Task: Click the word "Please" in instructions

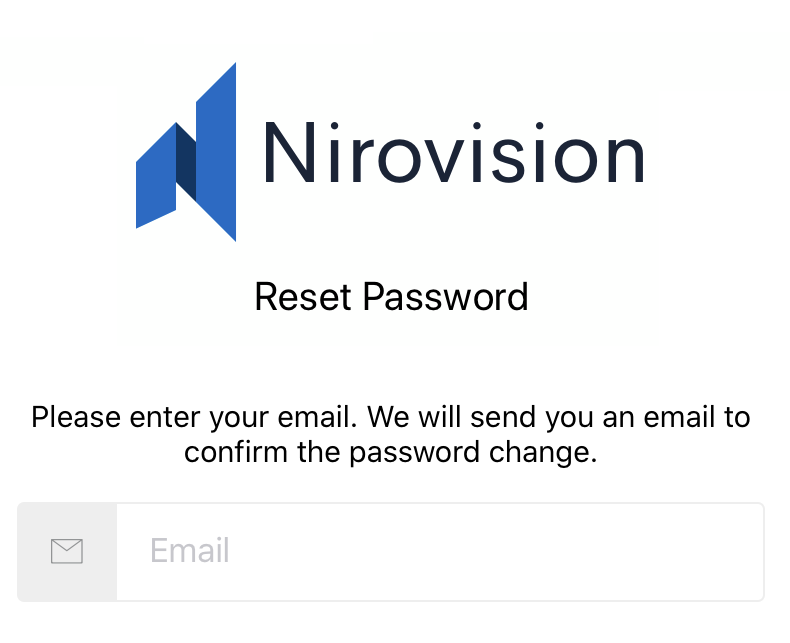Action: coord(76,416)
